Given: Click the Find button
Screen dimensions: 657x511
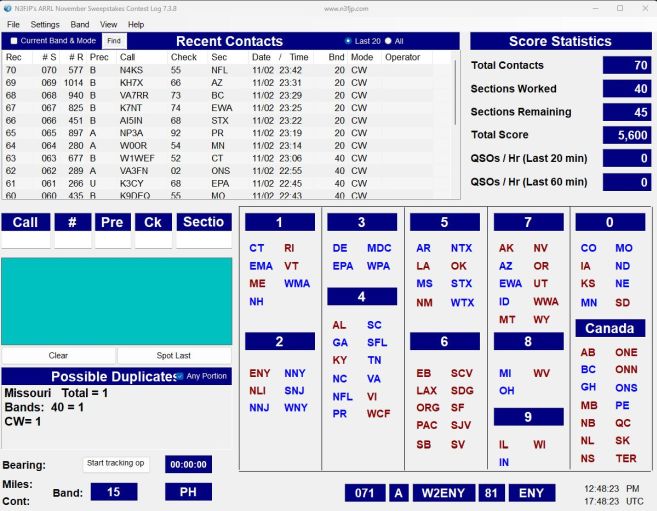Looking at the screenshot, I should point(114,41).
